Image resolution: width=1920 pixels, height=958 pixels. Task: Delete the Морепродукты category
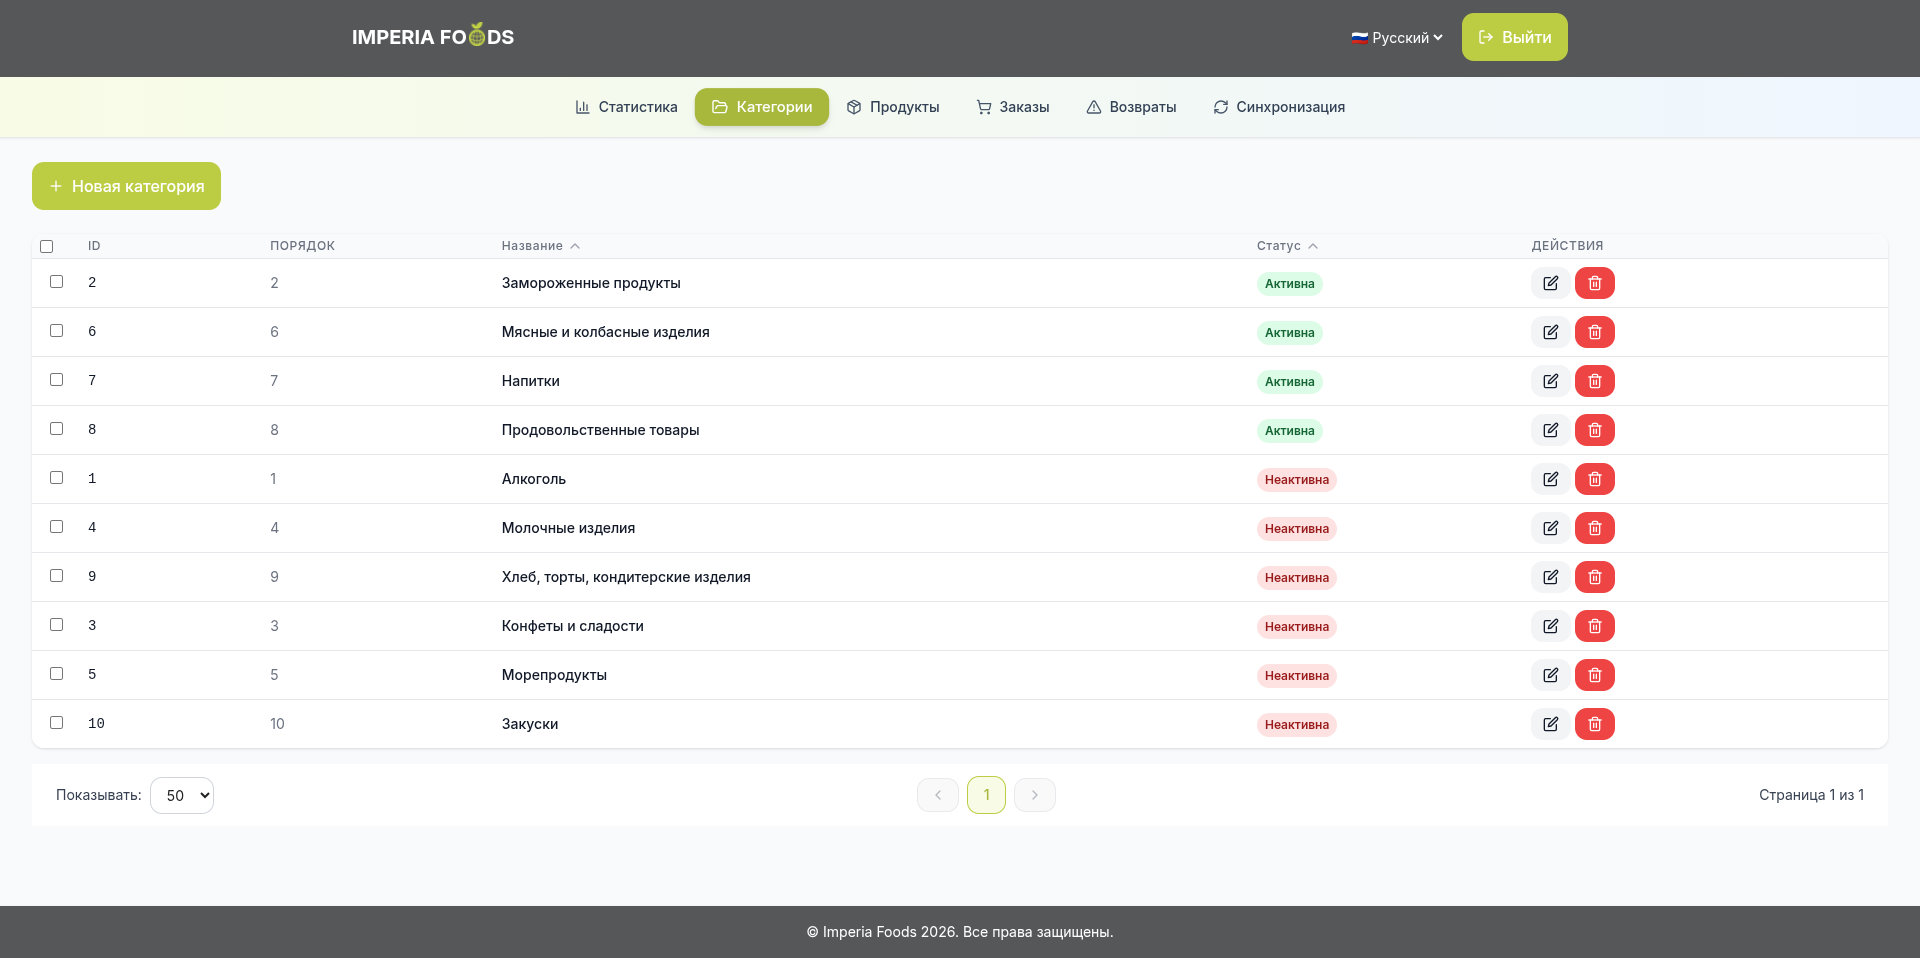tap(1595, 675)
